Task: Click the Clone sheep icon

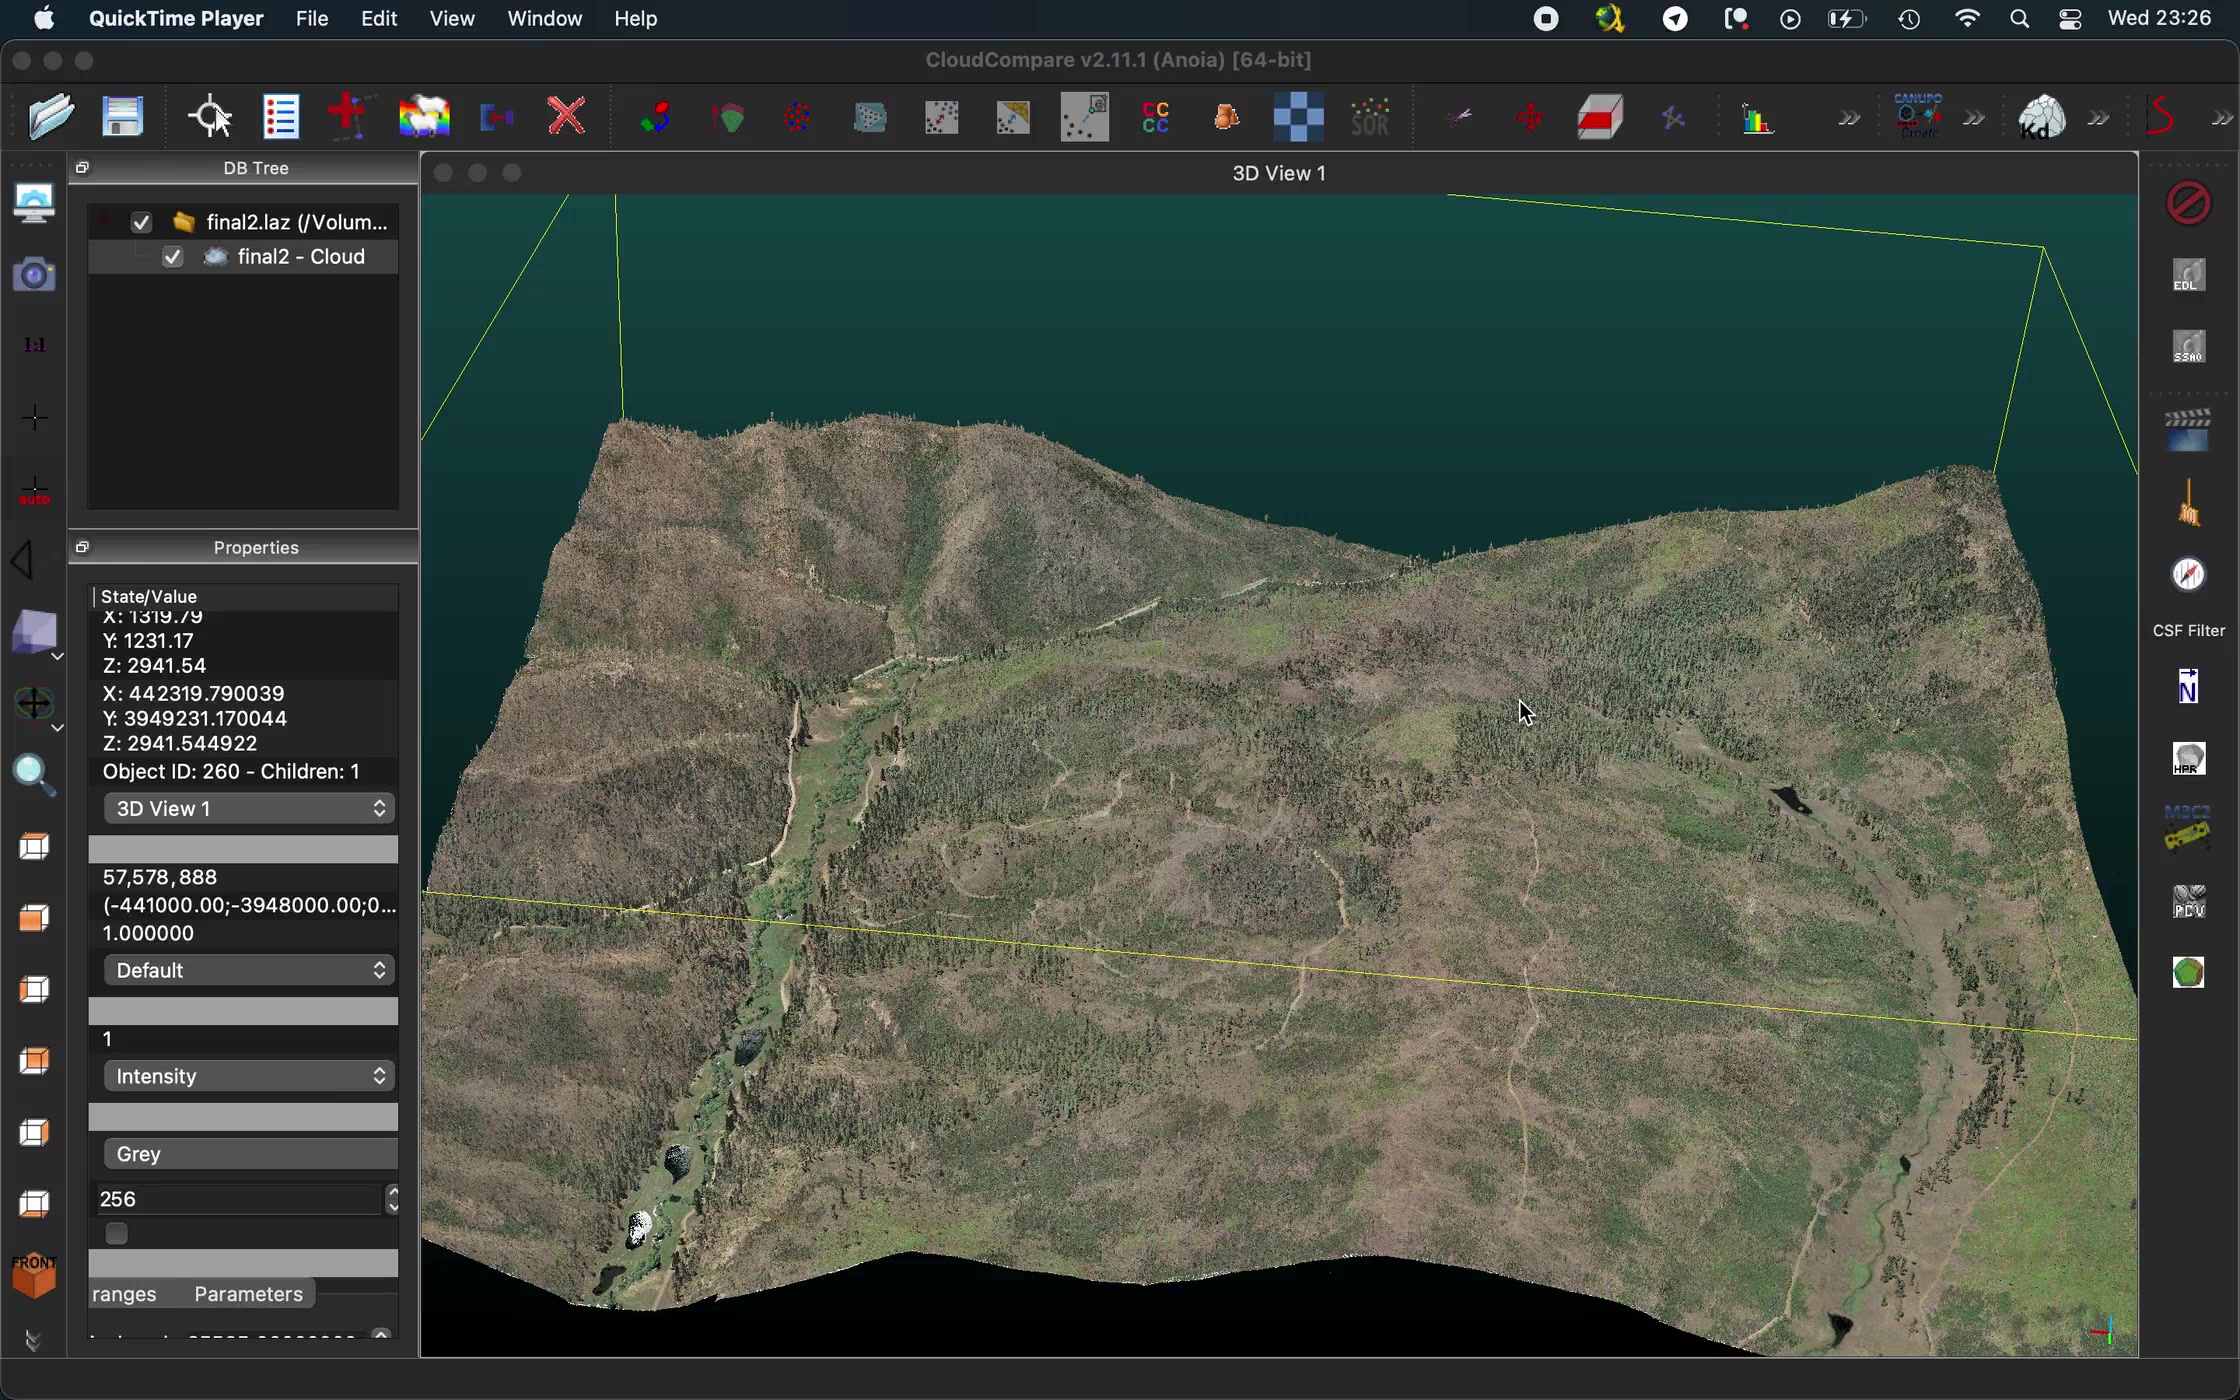Action: click(x=424, y=117)
